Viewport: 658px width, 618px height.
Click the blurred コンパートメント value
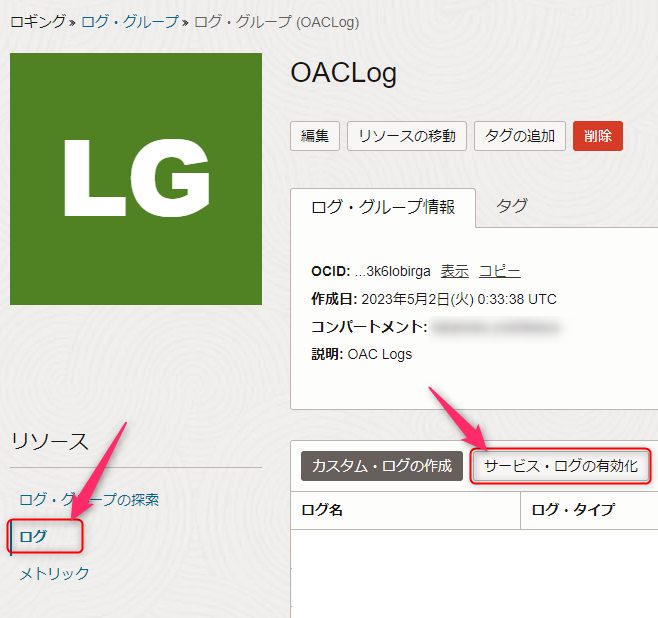tap(496, 327)
